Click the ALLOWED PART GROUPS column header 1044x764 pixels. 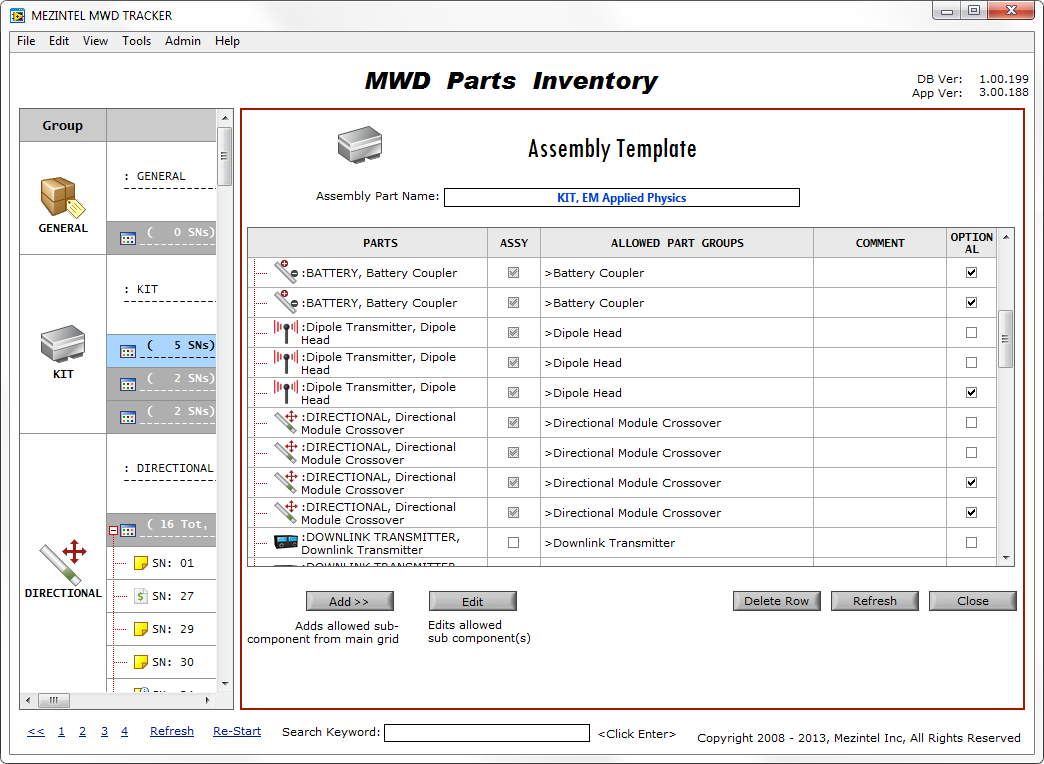[x=677, y=243]
